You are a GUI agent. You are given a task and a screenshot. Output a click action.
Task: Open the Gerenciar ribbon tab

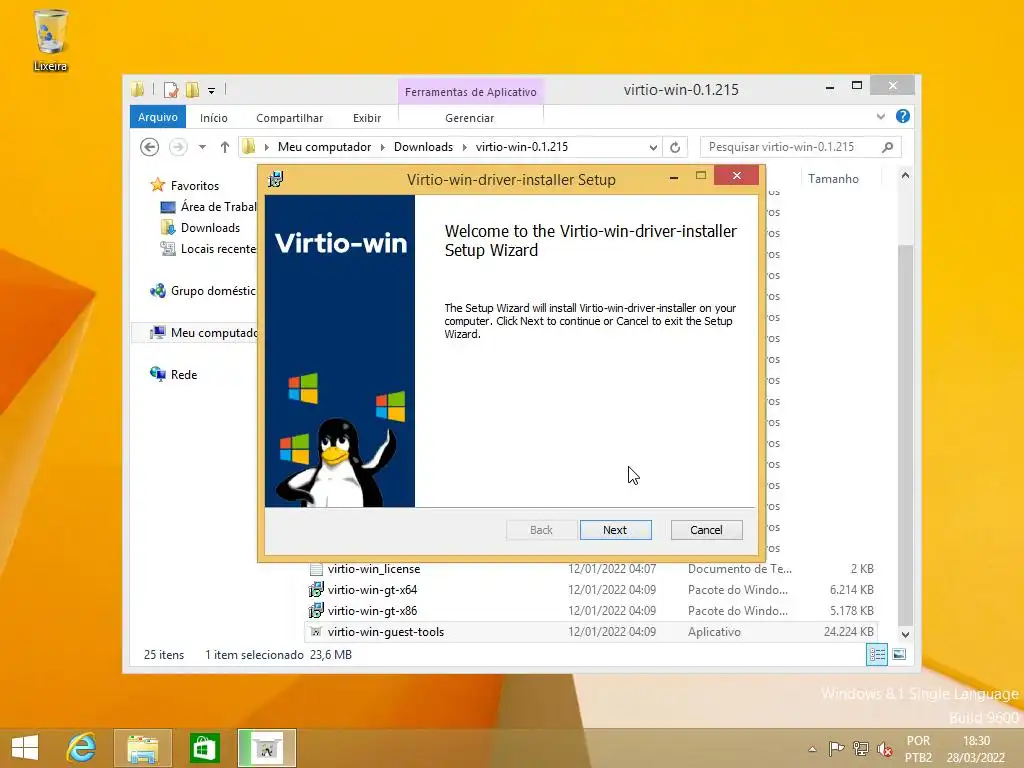(470, 118)
